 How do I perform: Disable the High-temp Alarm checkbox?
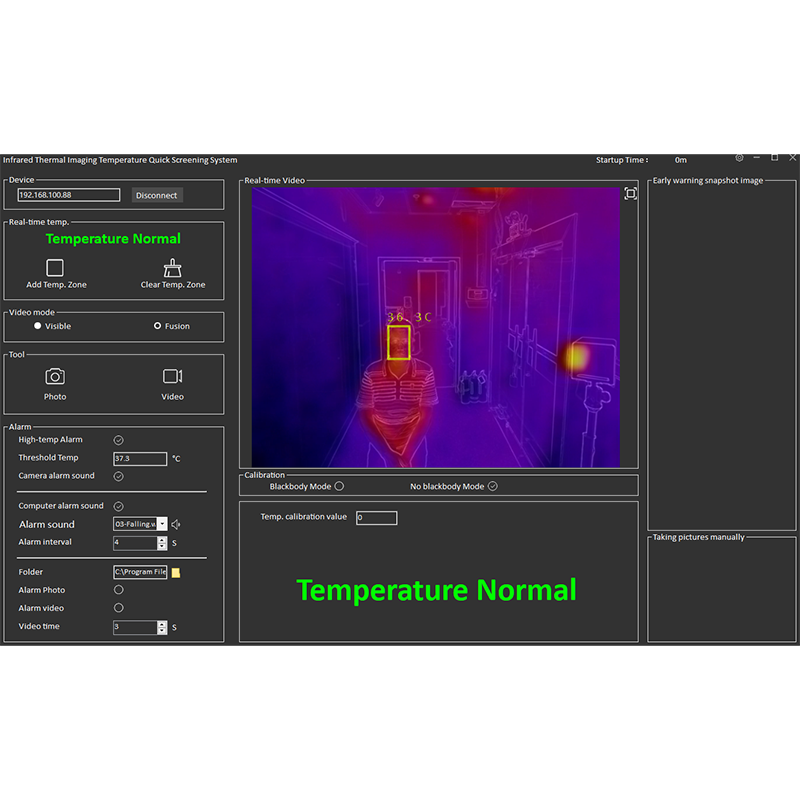pos(119,440)
